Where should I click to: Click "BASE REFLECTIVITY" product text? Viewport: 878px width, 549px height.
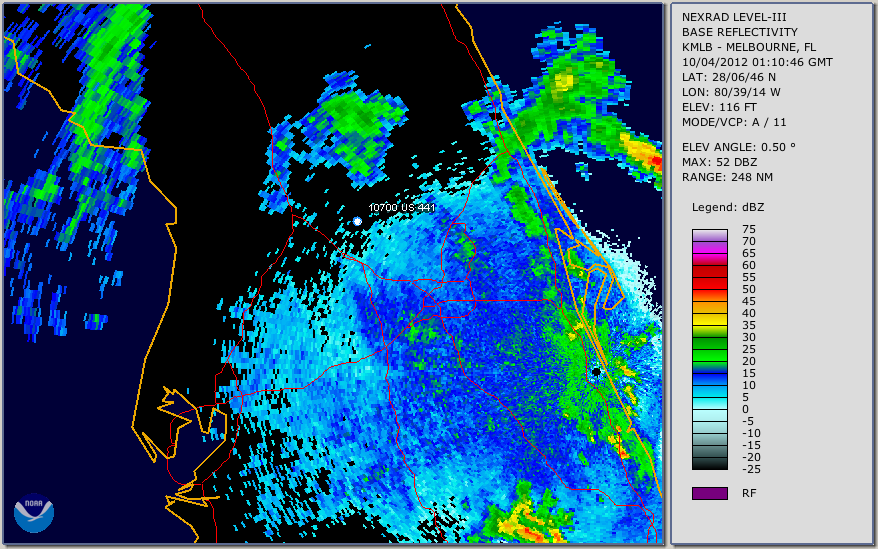tap(740, 32)
